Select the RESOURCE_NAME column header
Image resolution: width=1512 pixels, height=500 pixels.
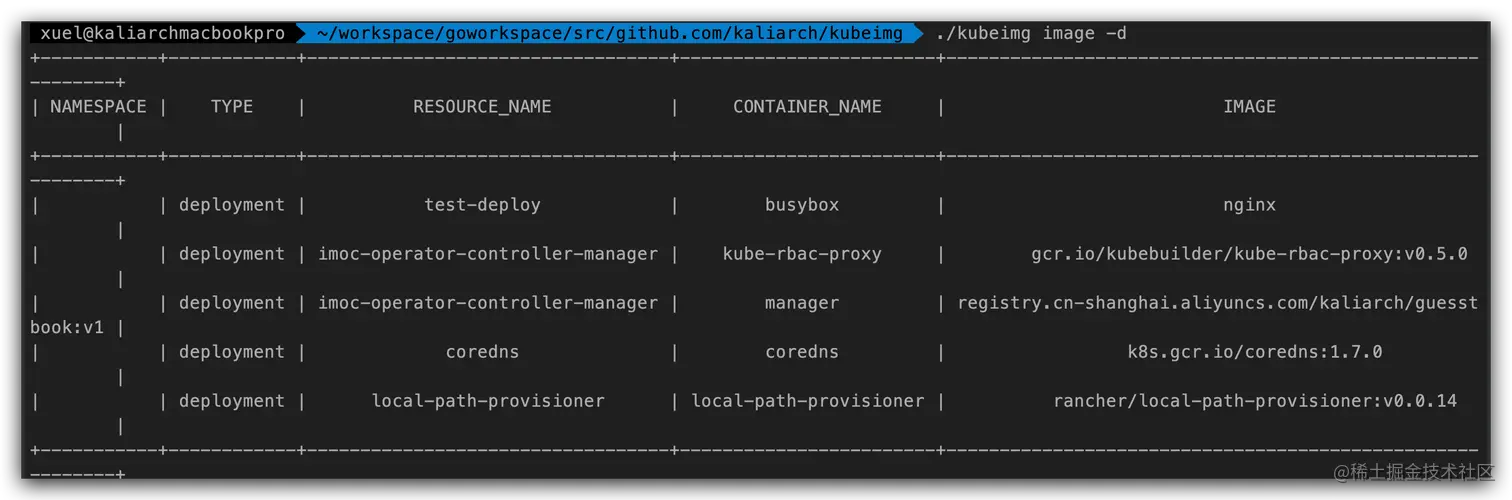click(x=482, y=106)
